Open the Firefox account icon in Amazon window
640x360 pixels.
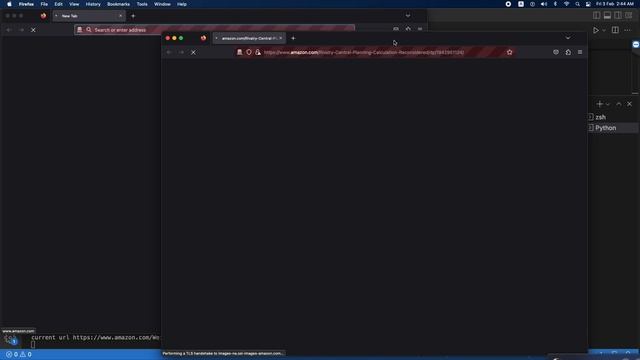click(x=556, y=52)
